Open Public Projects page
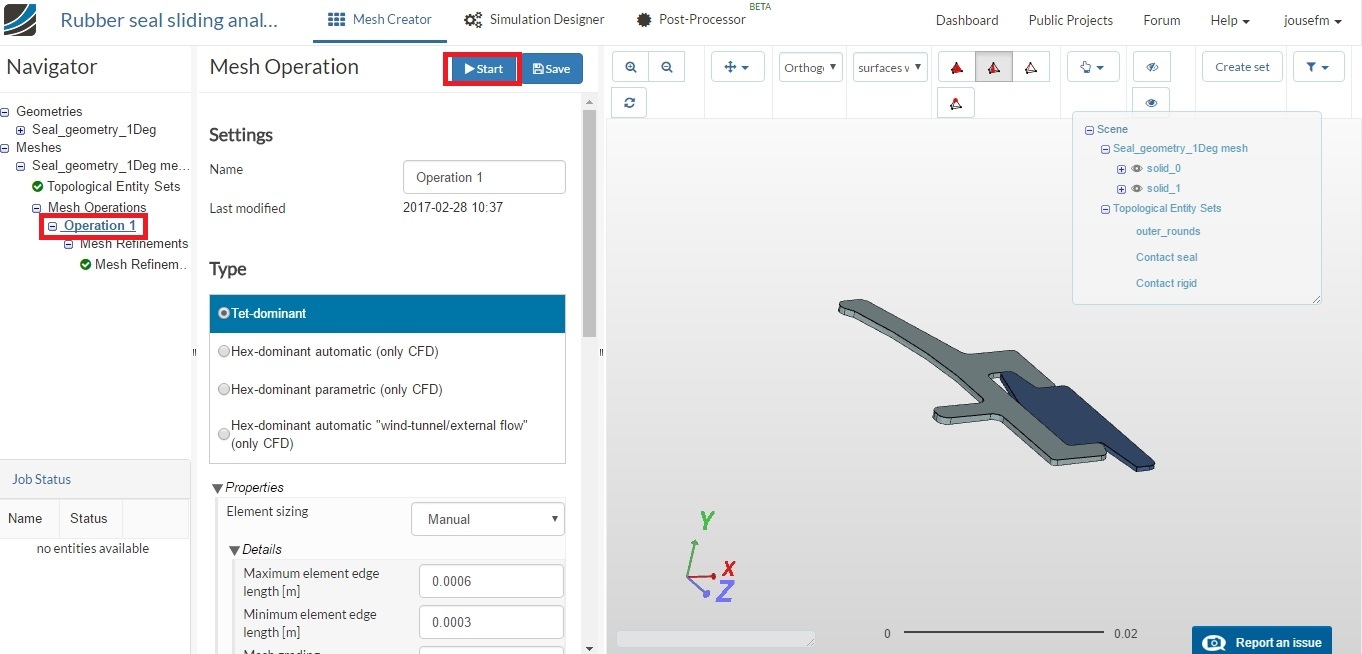The width and height of the screenshot is (1362, 654). coord(1070,20)
